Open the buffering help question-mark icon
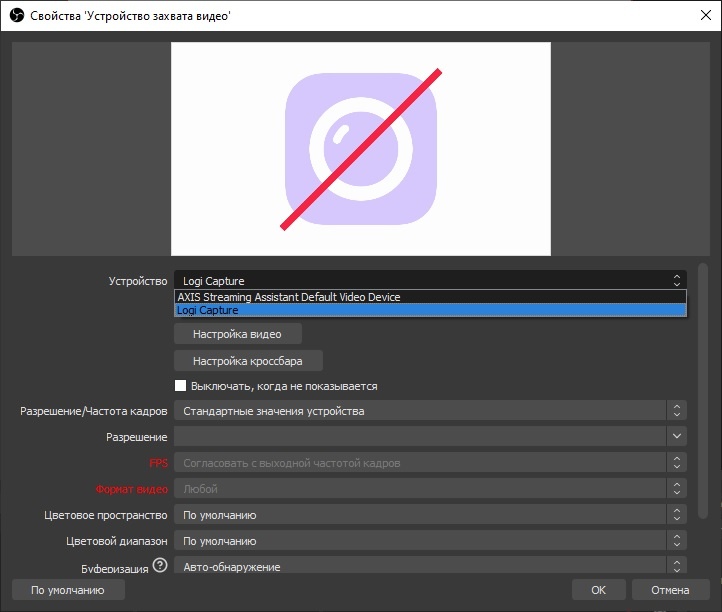The width and height of the screenshot is (722, 612). [160, 565]
